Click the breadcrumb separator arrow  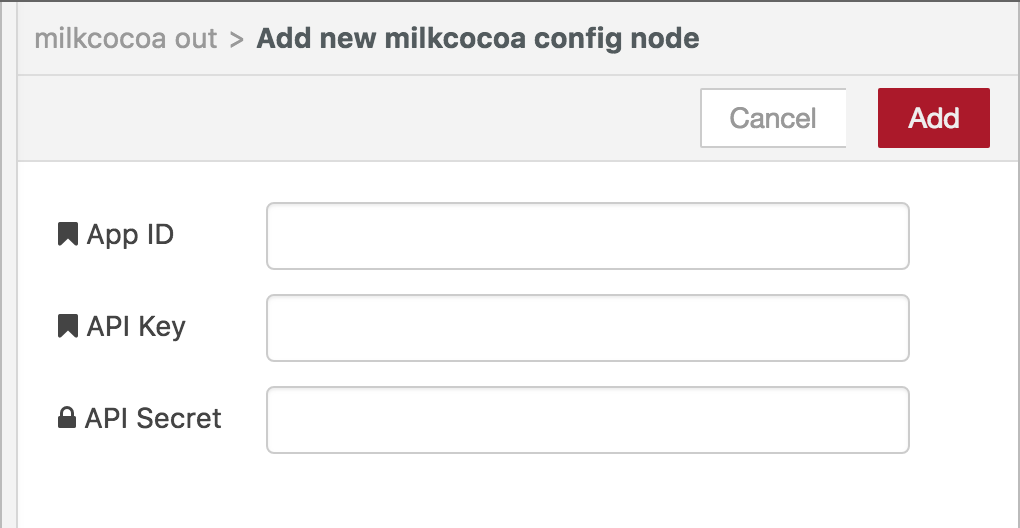point(237,40)
